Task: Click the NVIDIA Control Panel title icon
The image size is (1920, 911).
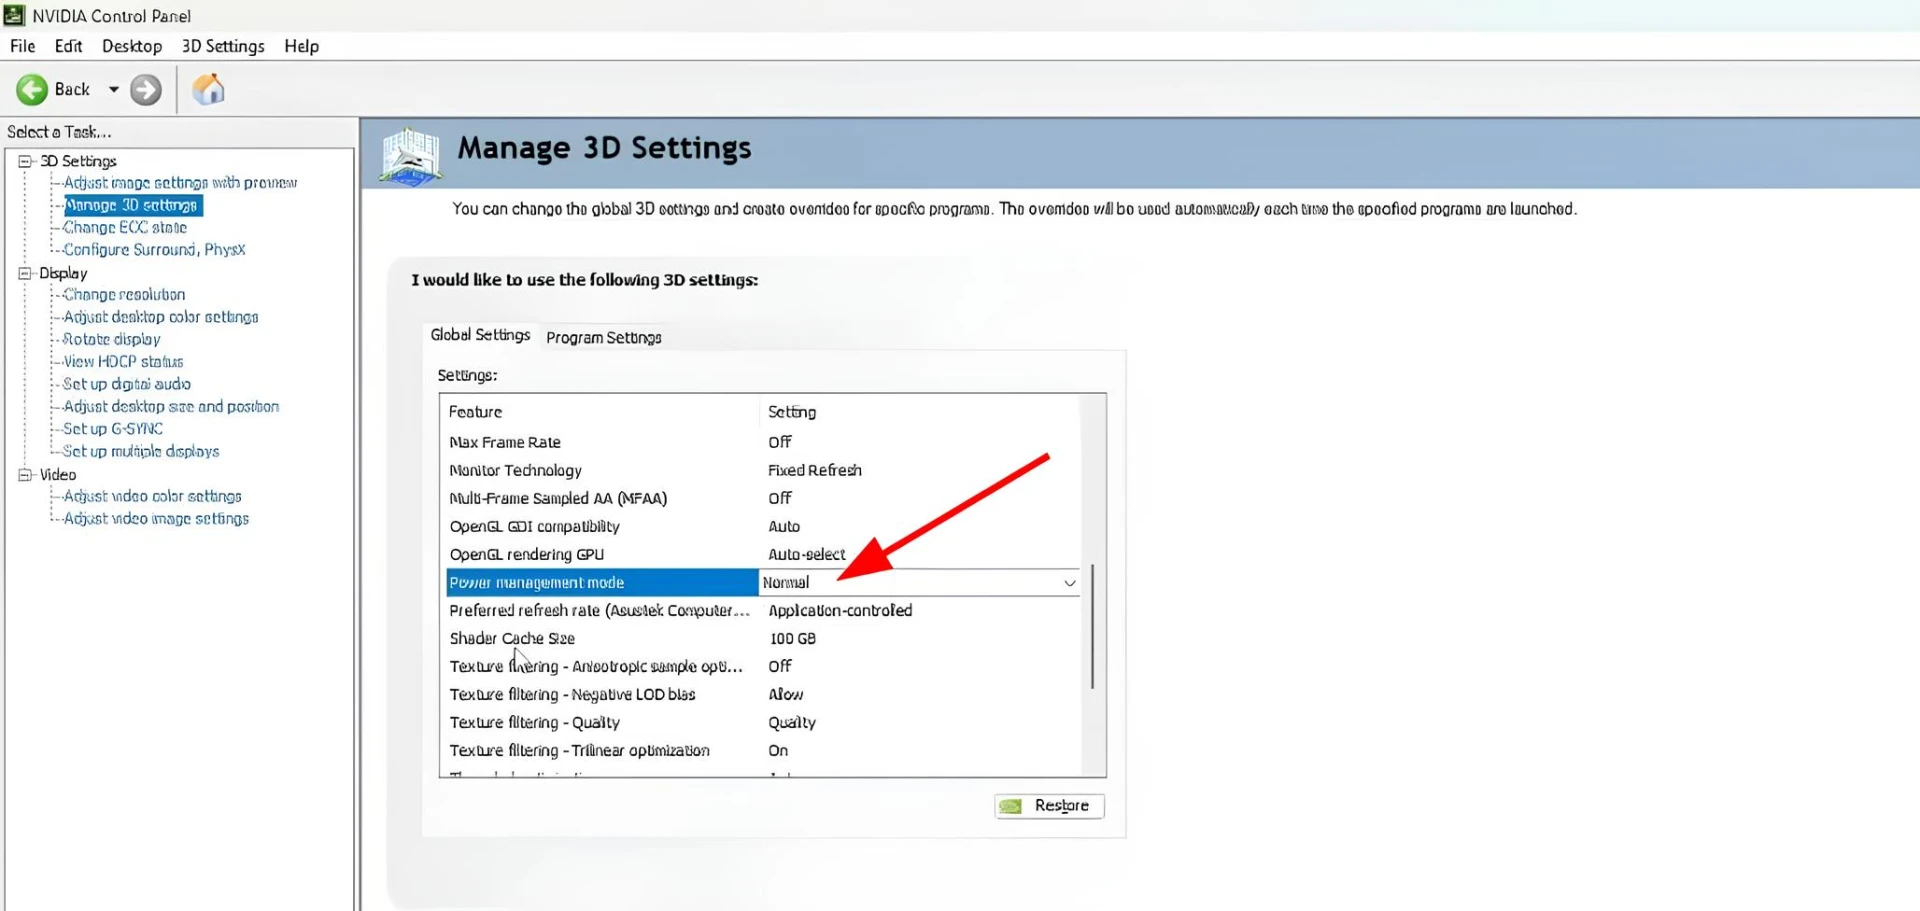Action: (14, 15)
